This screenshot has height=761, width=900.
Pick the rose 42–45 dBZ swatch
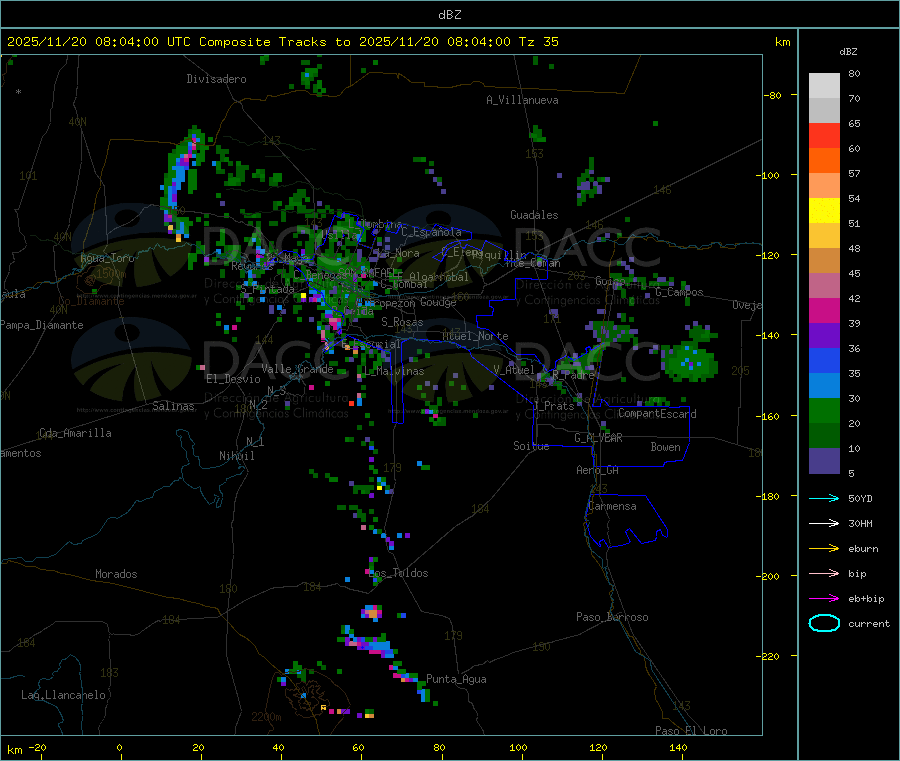(824, 286)
